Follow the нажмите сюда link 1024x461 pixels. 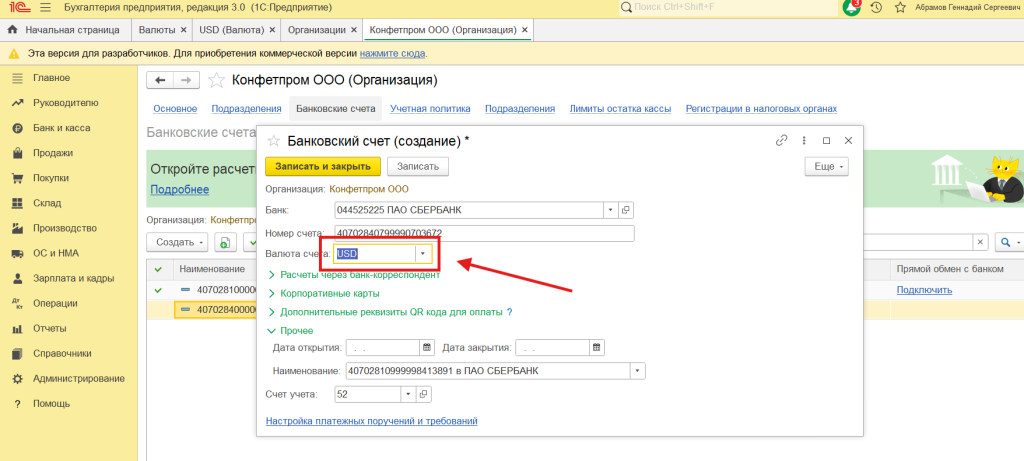click(392, 54)
